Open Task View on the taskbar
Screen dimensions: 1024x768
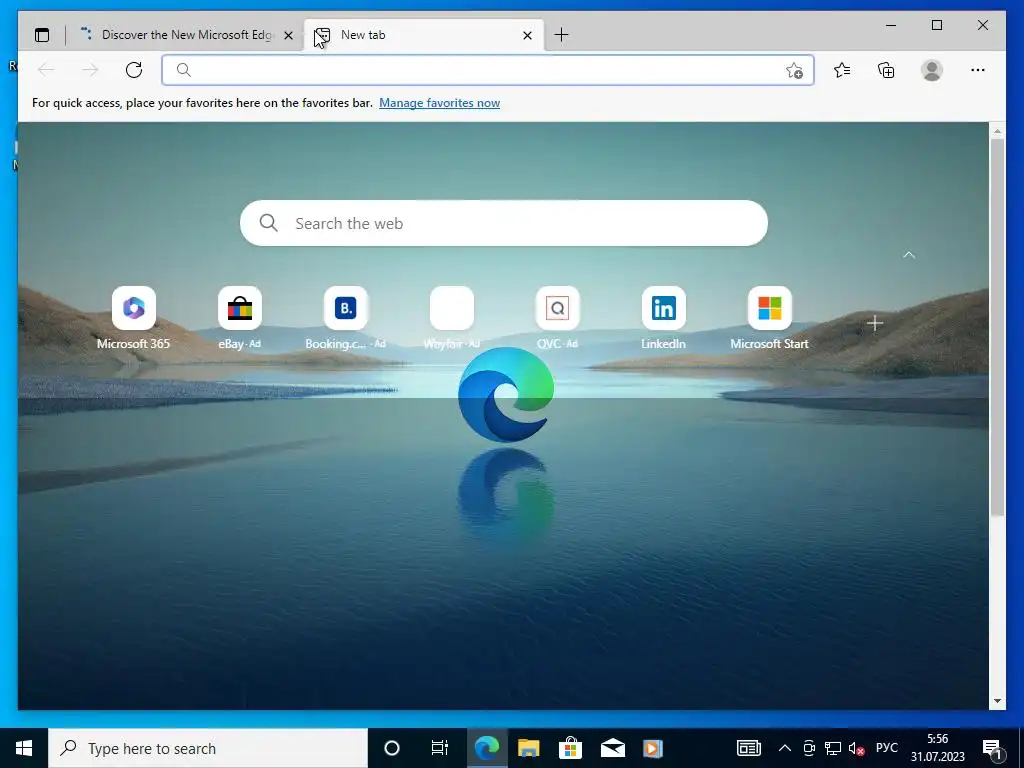[x=440, y=748]
